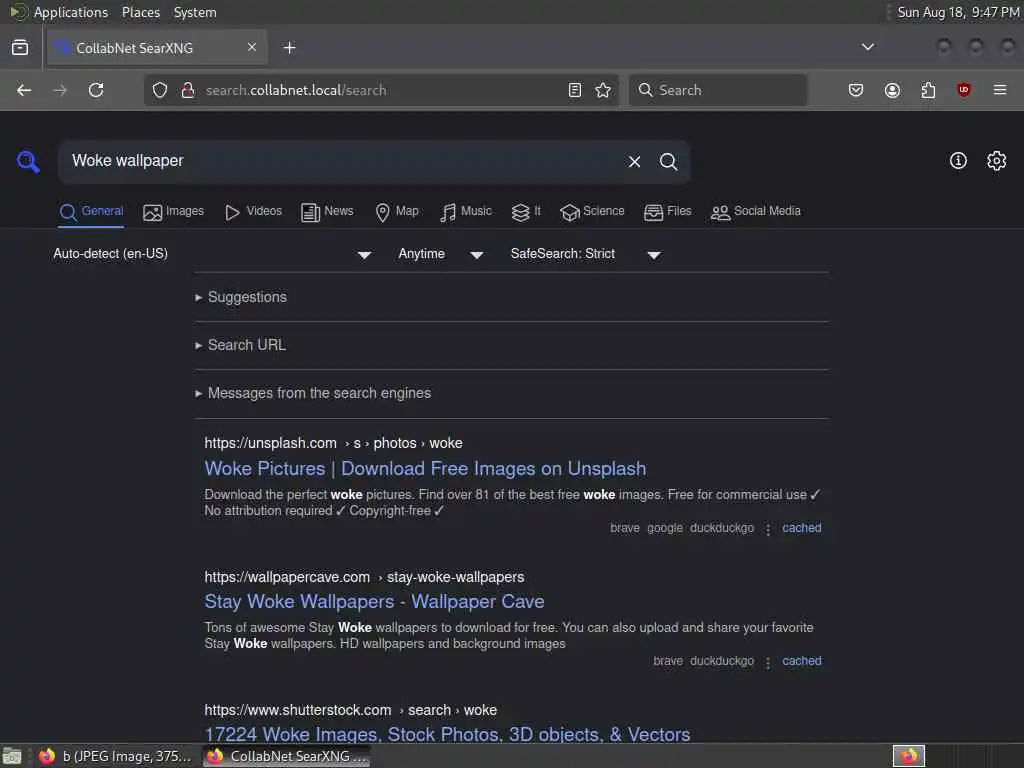Go back with browser back arrow
1024x768 pixels.
point(24,90)
